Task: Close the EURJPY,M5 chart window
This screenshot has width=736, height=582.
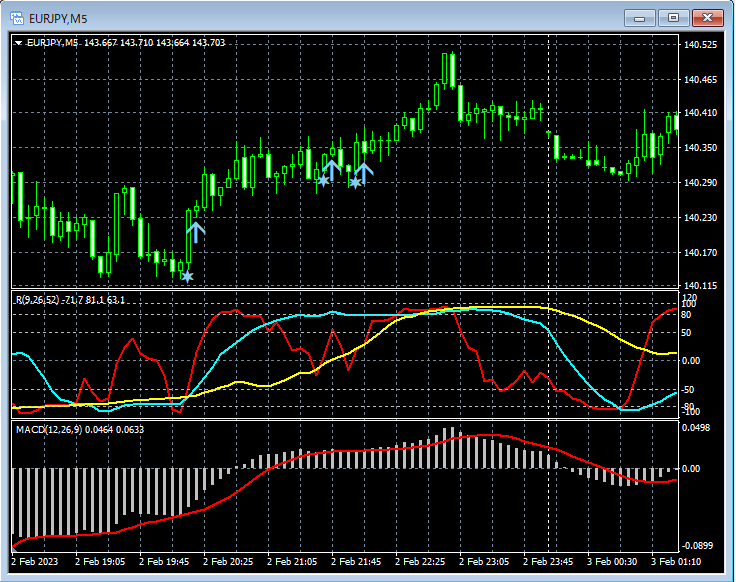Action: [707, 17]
